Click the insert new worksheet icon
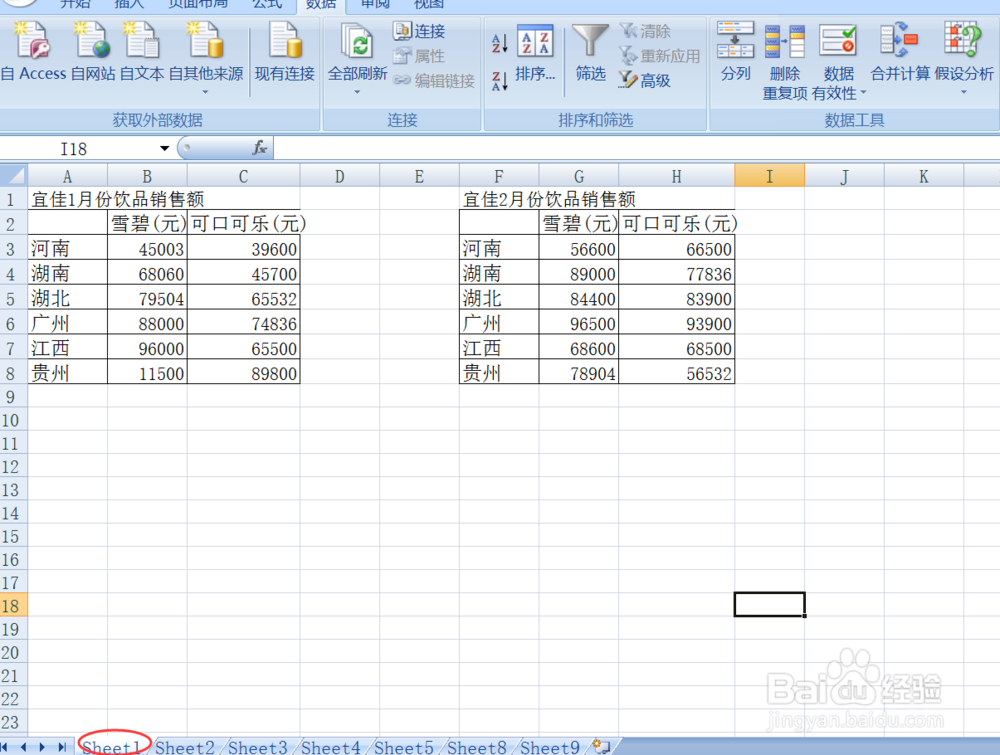Screen dimensions: 1000x755 click(601, 746)
